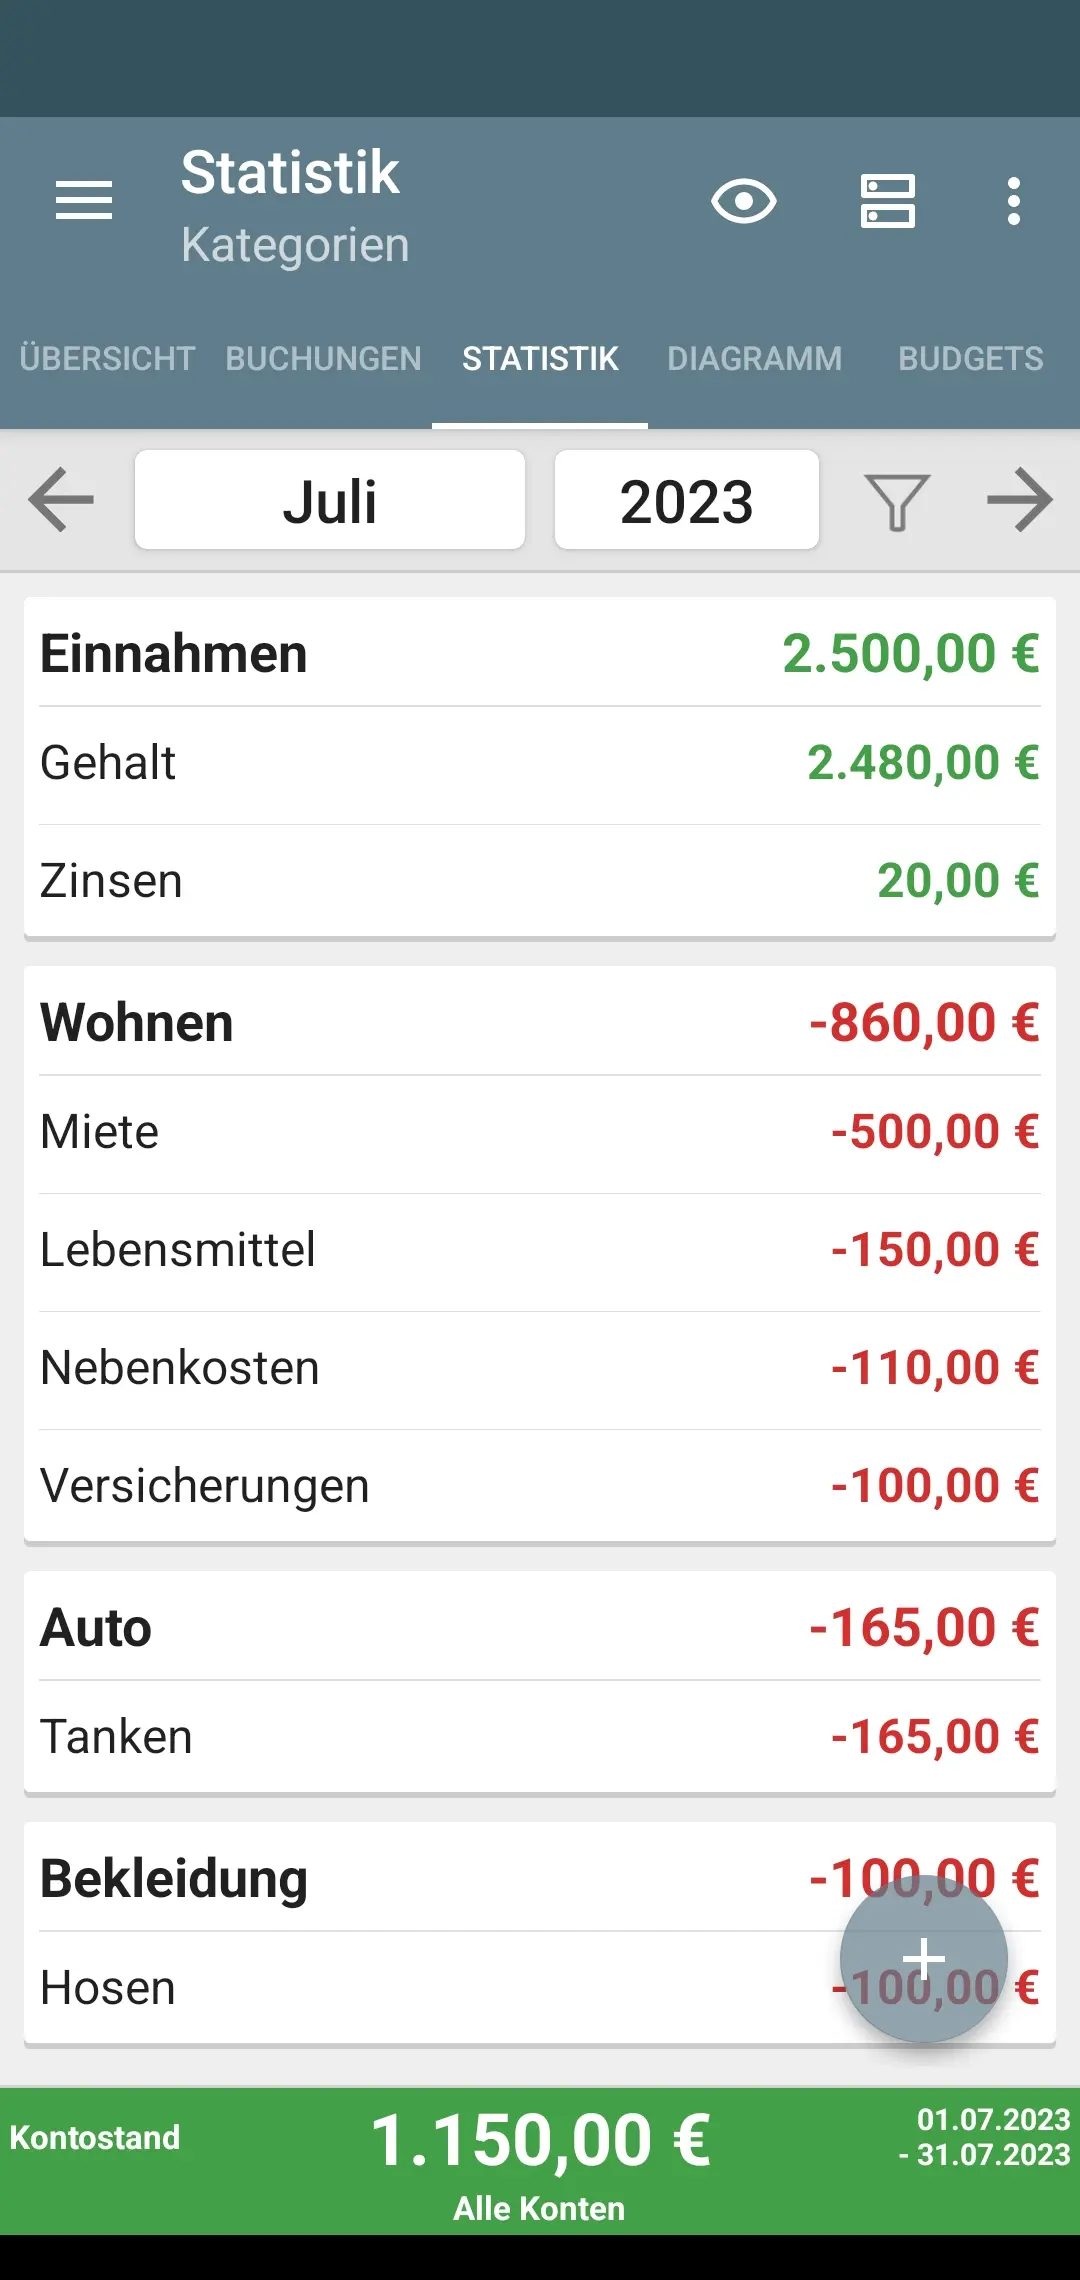Open the hamburger navigation menu

click(x=84, y=201)
